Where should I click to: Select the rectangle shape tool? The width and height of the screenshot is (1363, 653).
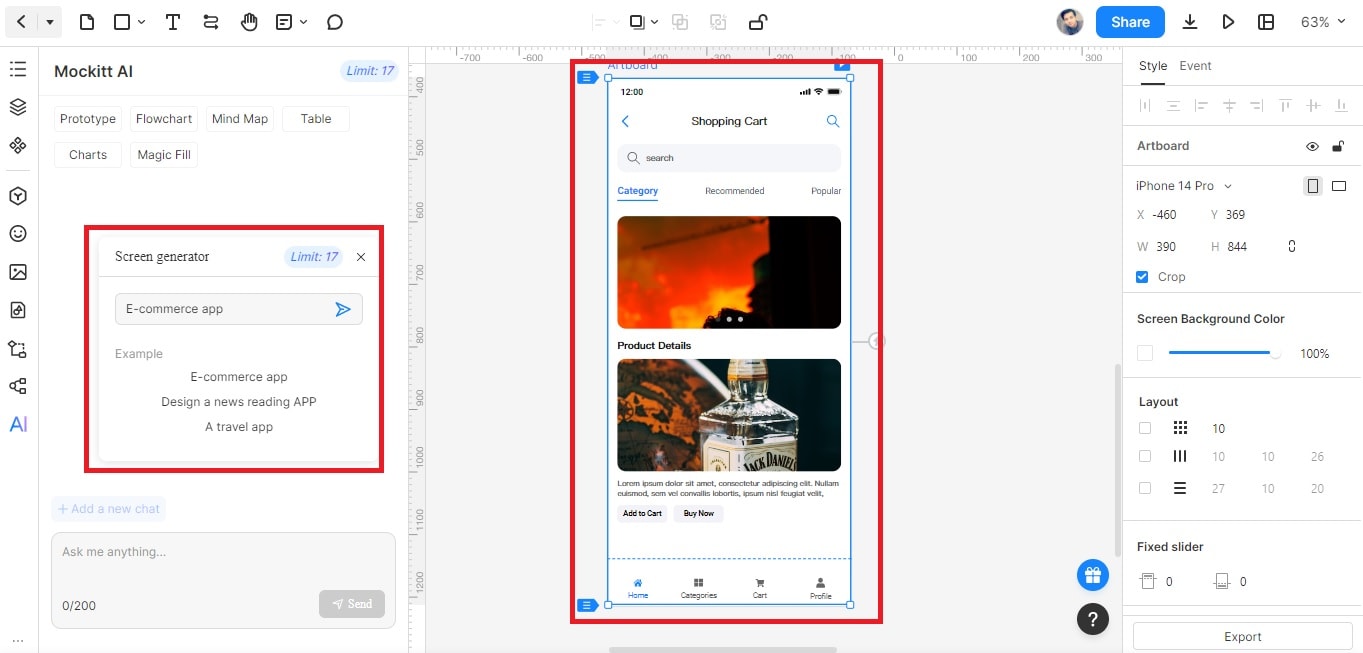tap(122, 21)
